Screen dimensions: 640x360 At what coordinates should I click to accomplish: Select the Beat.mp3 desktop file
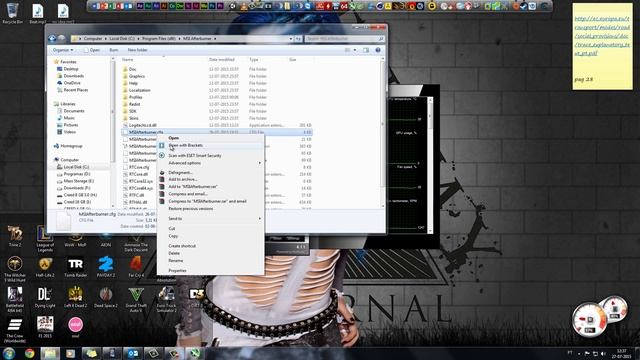click(38, 14)
